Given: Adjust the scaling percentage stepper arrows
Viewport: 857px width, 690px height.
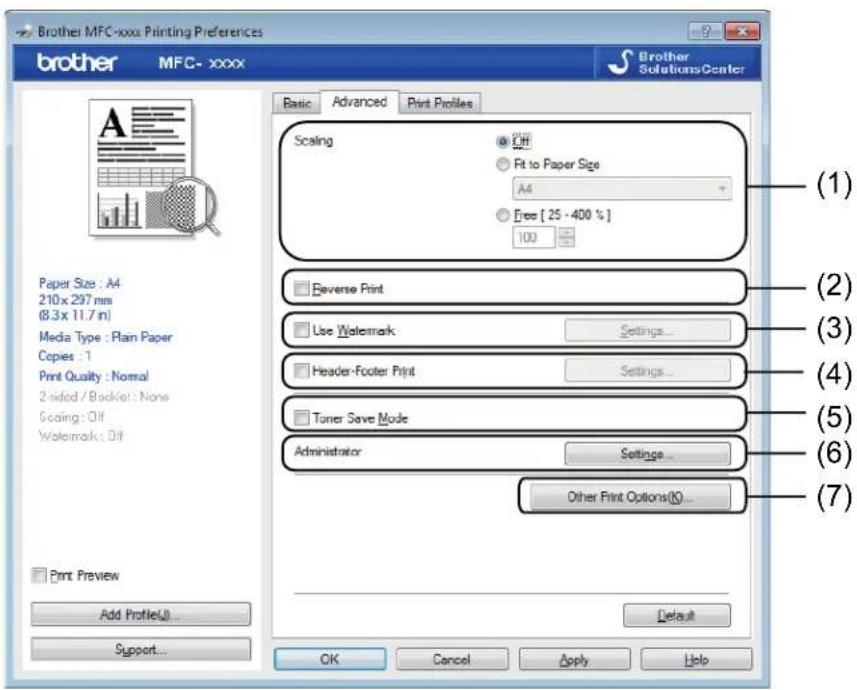Looking at the screenshot, I should (x=566, y=237).
